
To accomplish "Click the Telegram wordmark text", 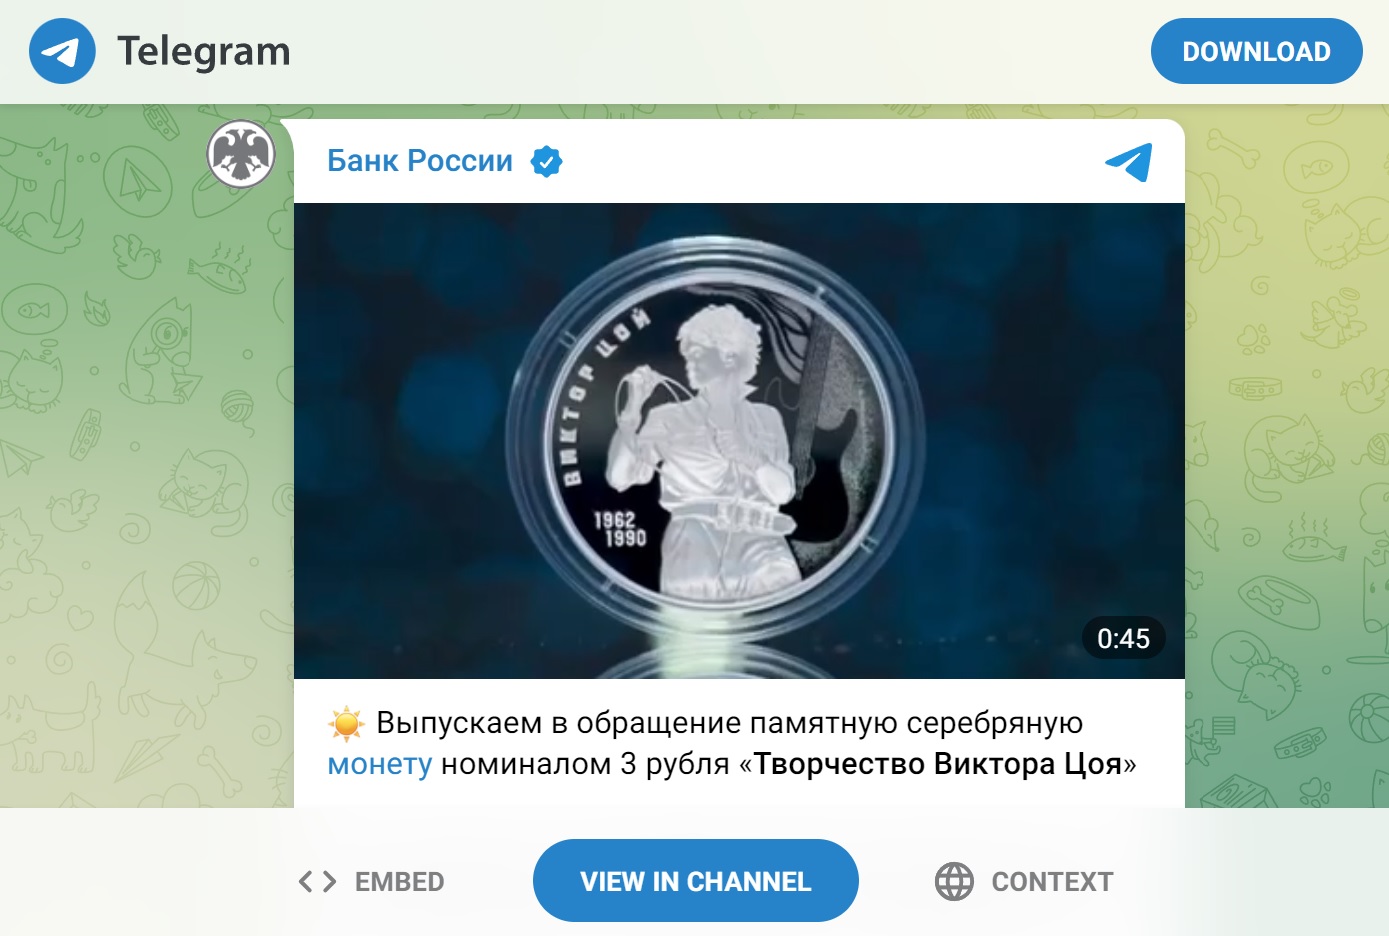I will click(x=204, y=51).
